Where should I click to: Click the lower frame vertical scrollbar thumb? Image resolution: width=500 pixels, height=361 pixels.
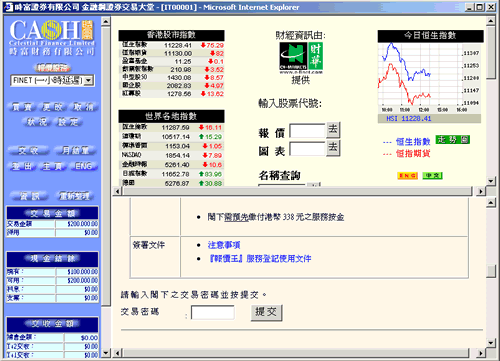pos(491,271)
